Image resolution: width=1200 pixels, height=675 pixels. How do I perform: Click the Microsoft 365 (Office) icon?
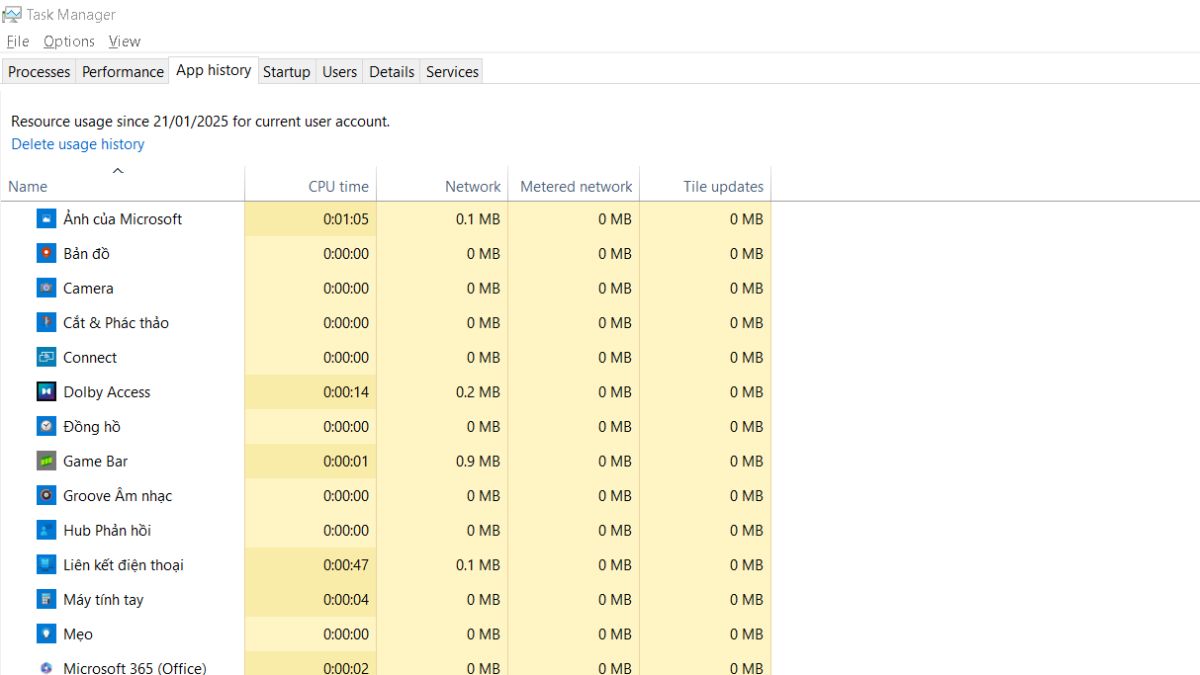coord(45,668)
